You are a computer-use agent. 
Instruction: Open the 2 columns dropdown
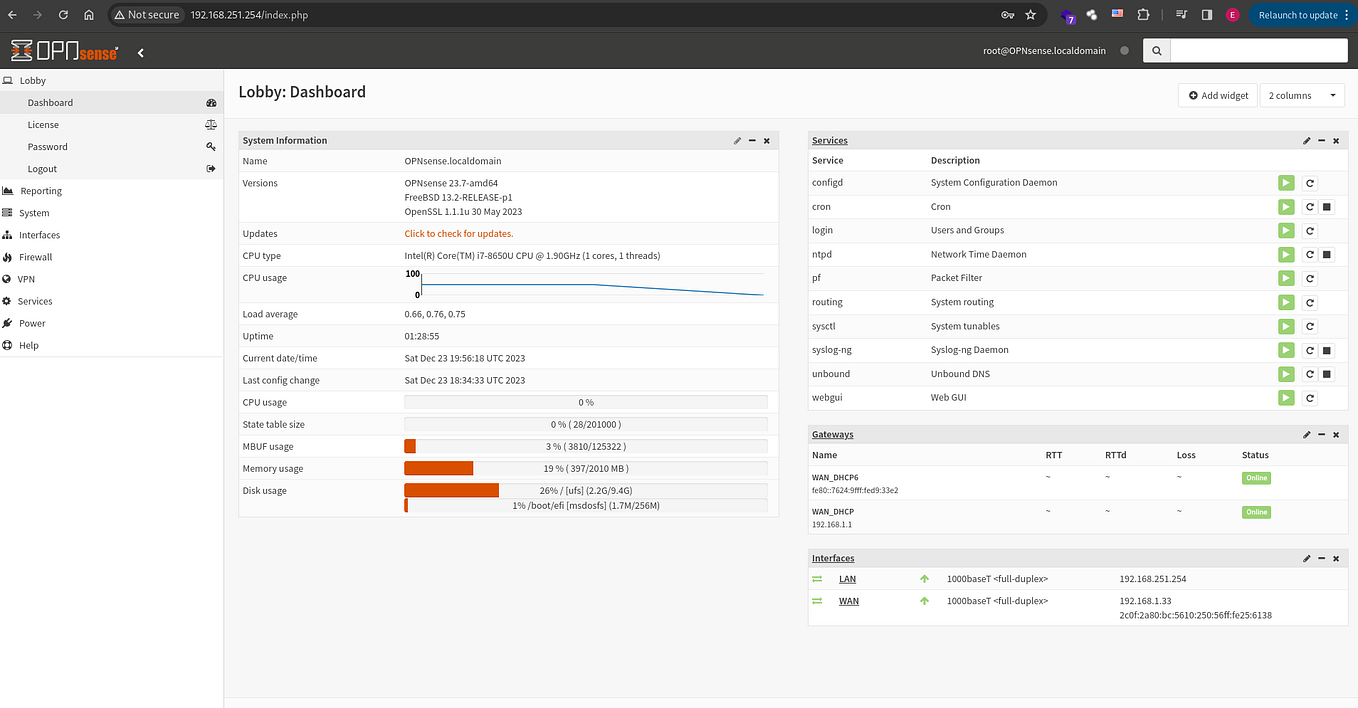point(1302,96)
